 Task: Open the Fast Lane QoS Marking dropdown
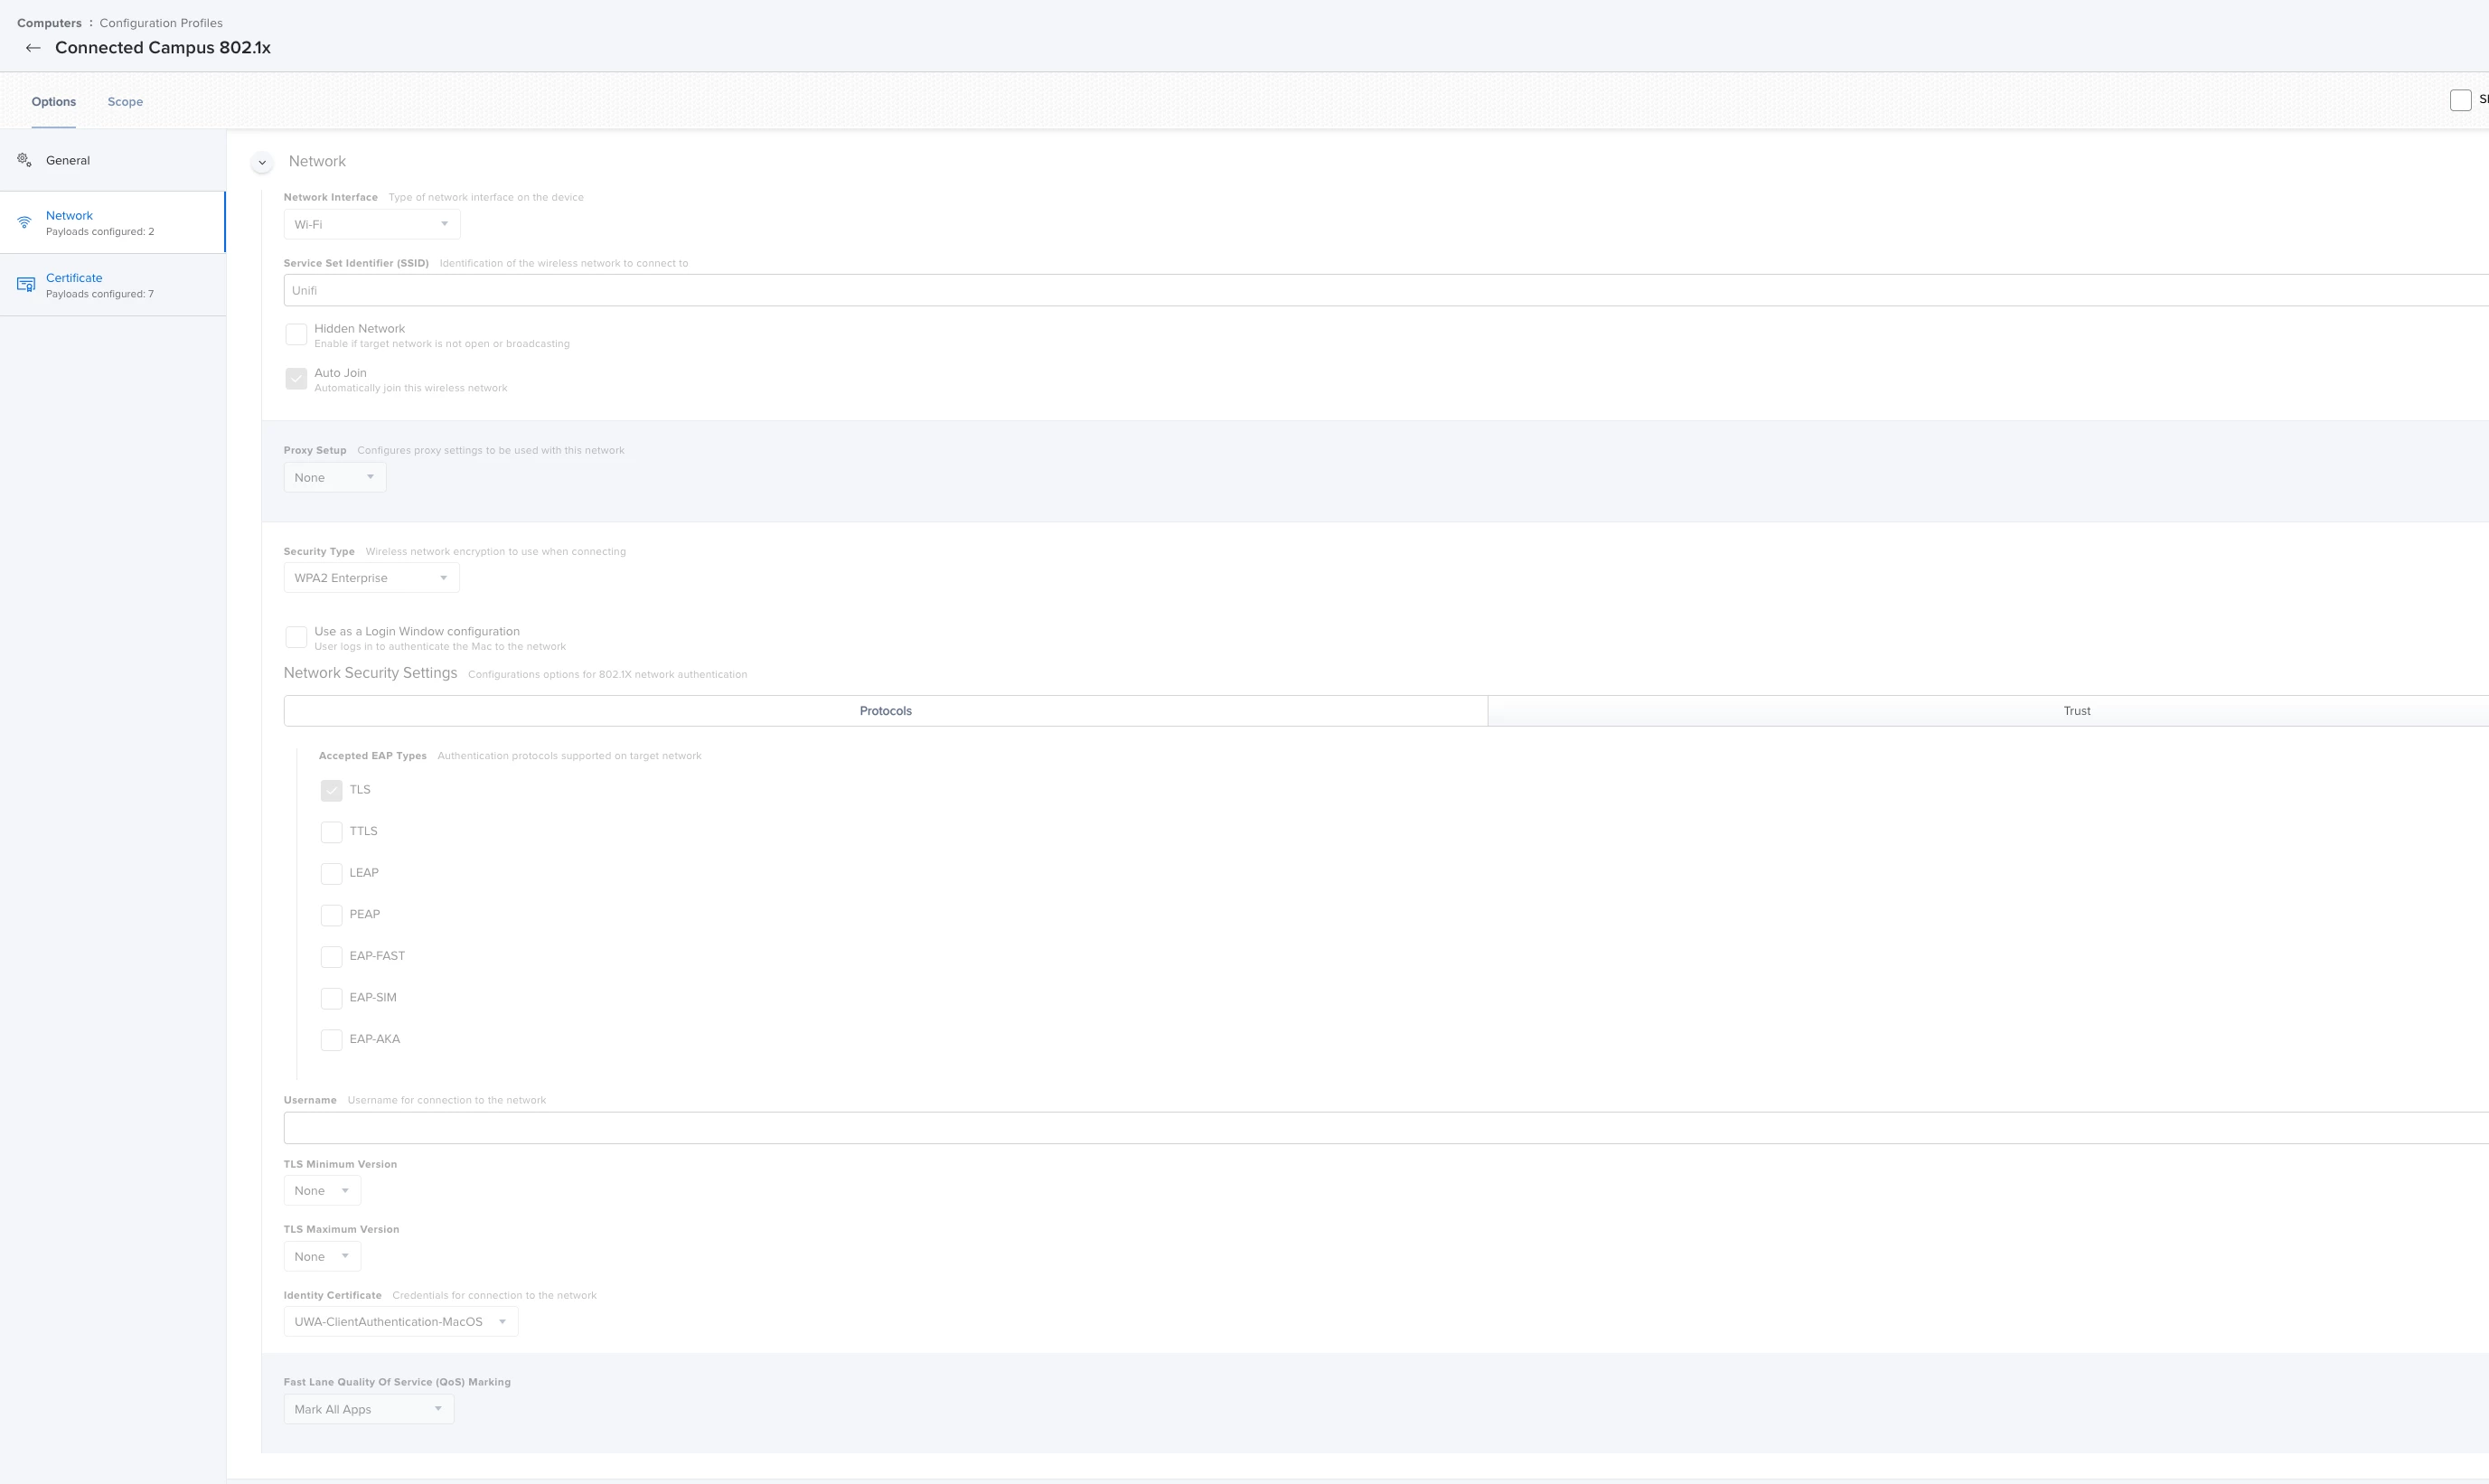369,1409
